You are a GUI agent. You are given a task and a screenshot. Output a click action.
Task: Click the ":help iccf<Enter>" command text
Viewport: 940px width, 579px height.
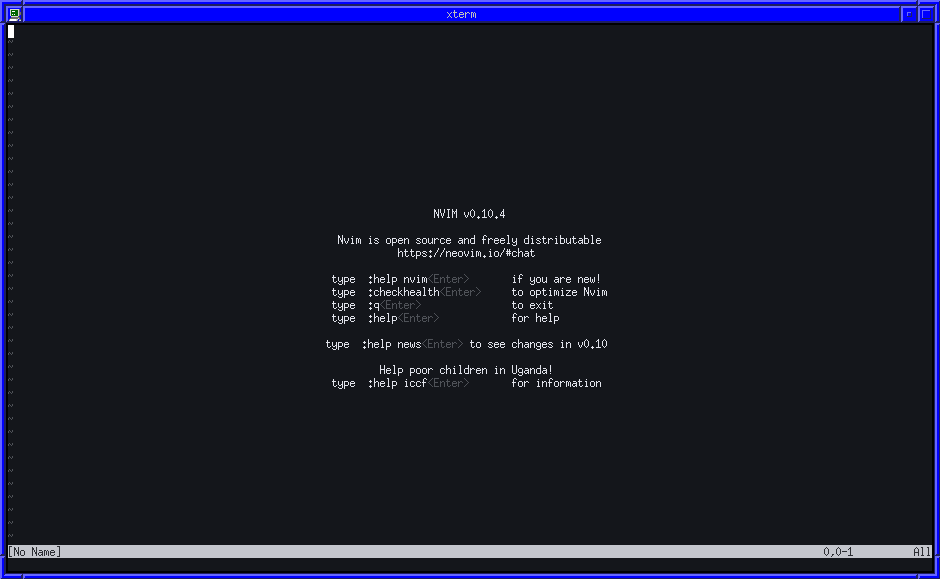pos(418,384)
